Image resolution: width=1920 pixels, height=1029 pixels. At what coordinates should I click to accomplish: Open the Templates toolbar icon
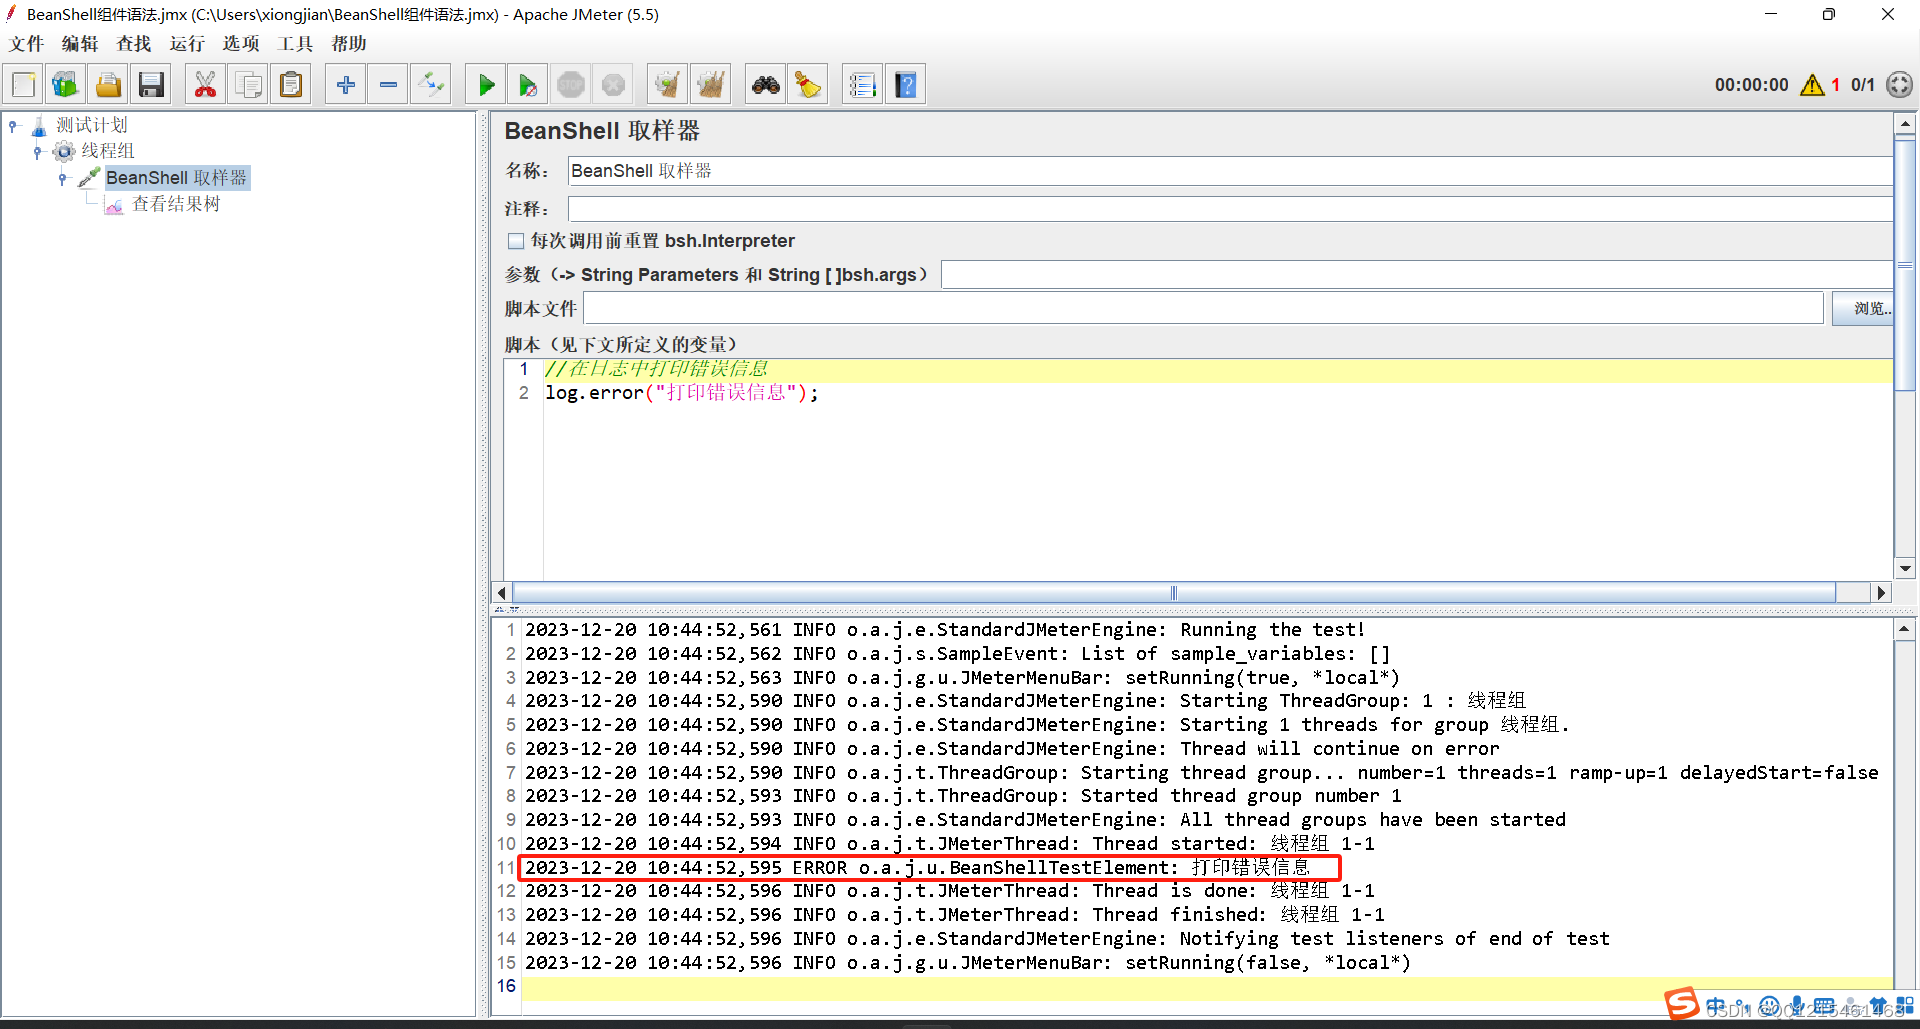[65, 85]
